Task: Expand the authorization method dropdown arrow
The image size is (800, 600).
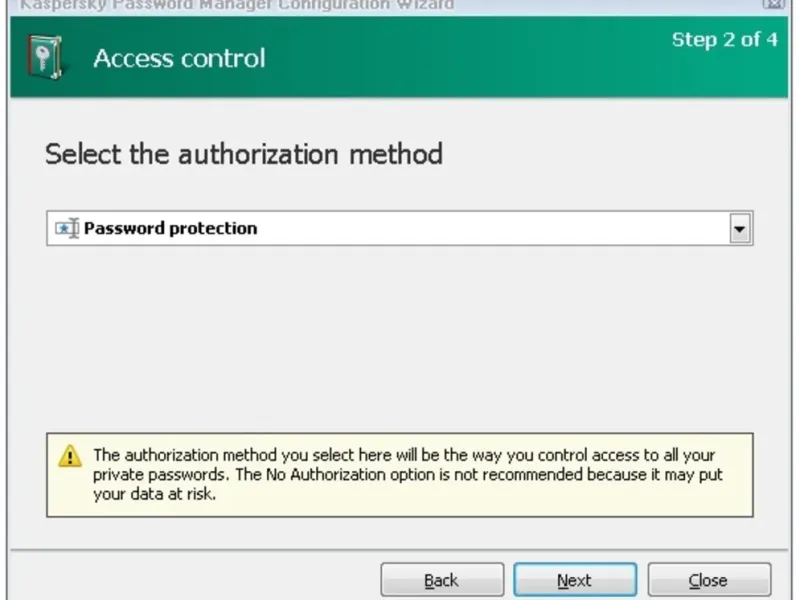Action: tap(739, 229)
